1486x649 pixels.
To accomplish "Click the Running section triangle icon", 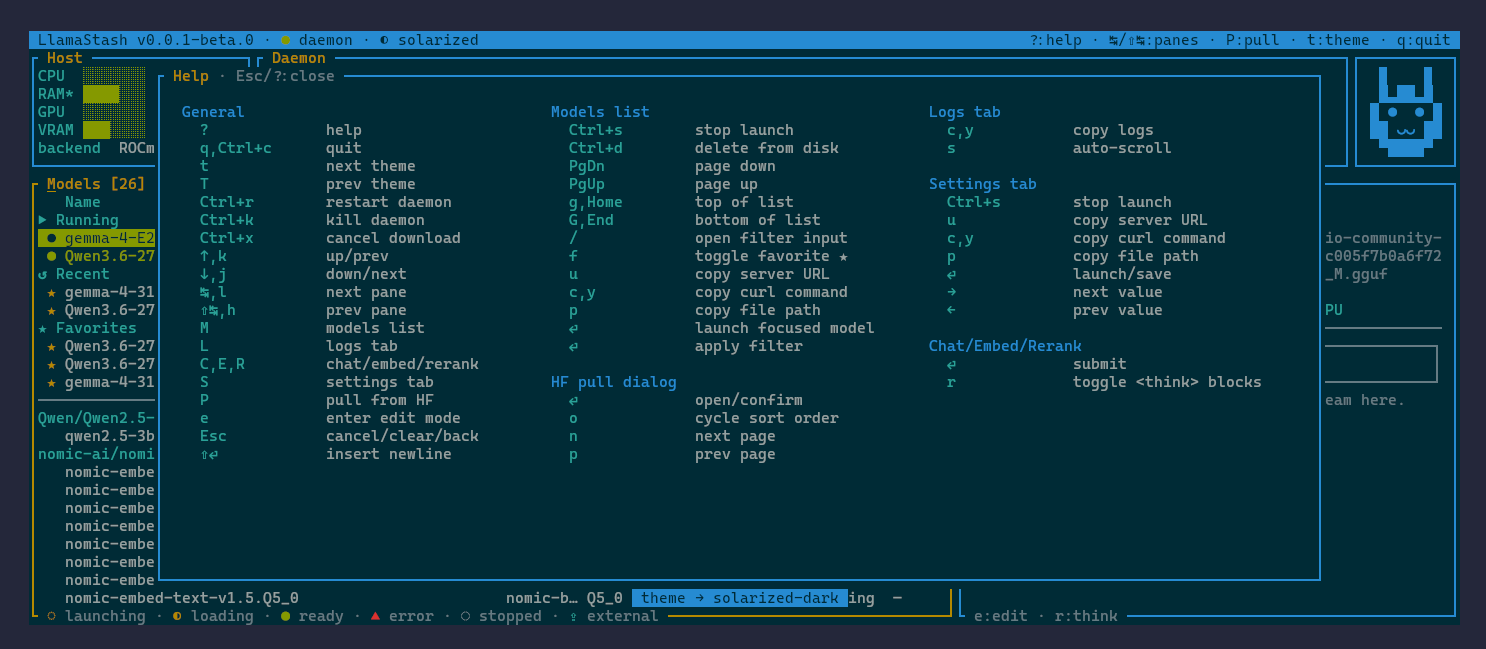I will coord(43,220).
